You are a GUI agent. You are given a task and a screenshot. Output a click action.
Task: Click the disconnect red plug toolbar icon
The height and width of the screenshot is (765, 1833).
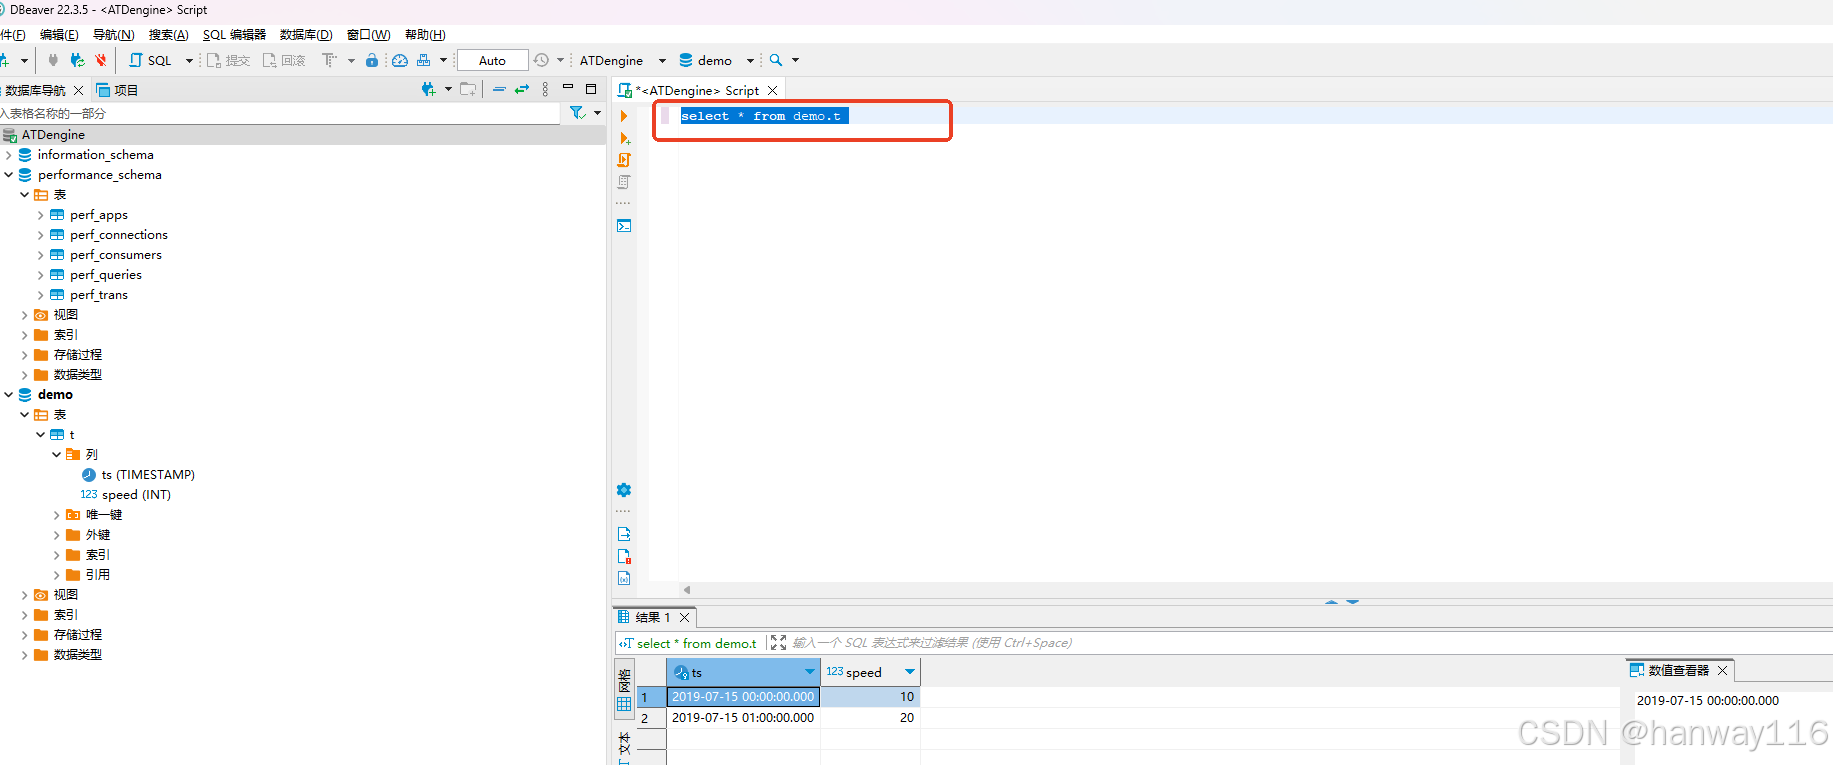click(100, 60)
